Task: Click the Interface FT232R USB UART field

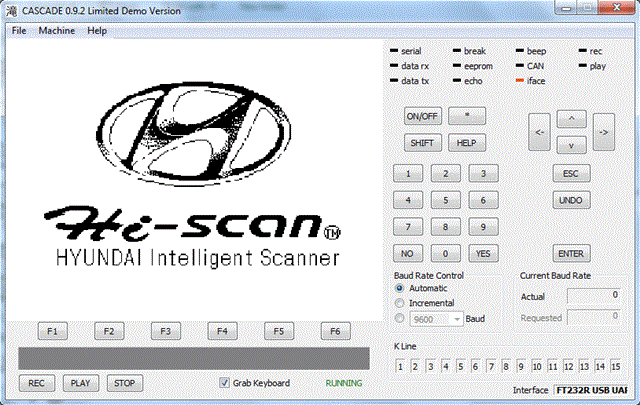Action: [591, 390]
